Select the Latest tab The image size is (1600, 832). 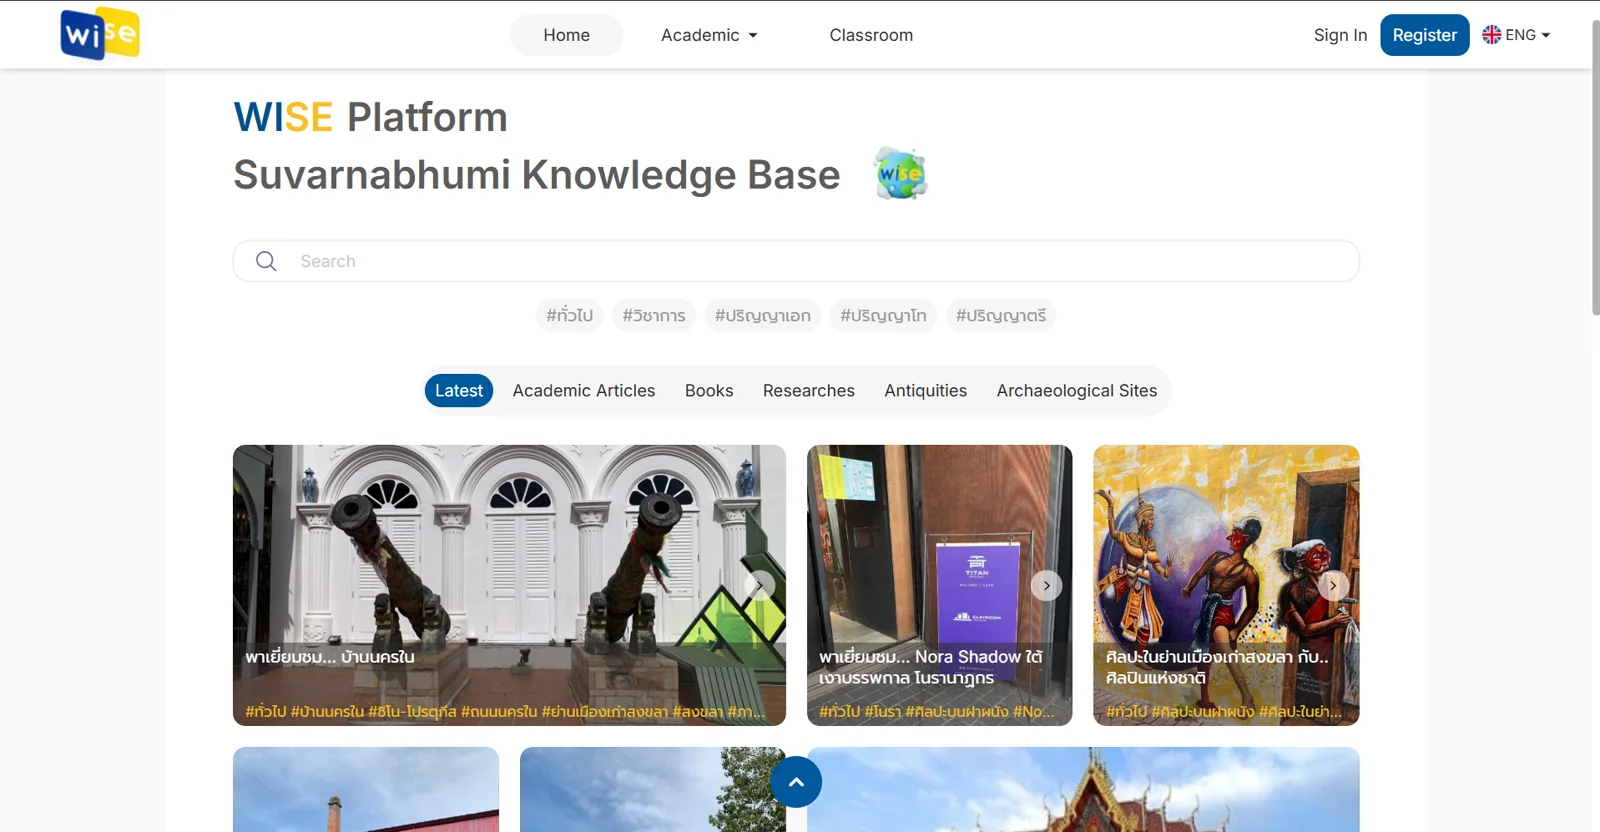tap(459, 390)
